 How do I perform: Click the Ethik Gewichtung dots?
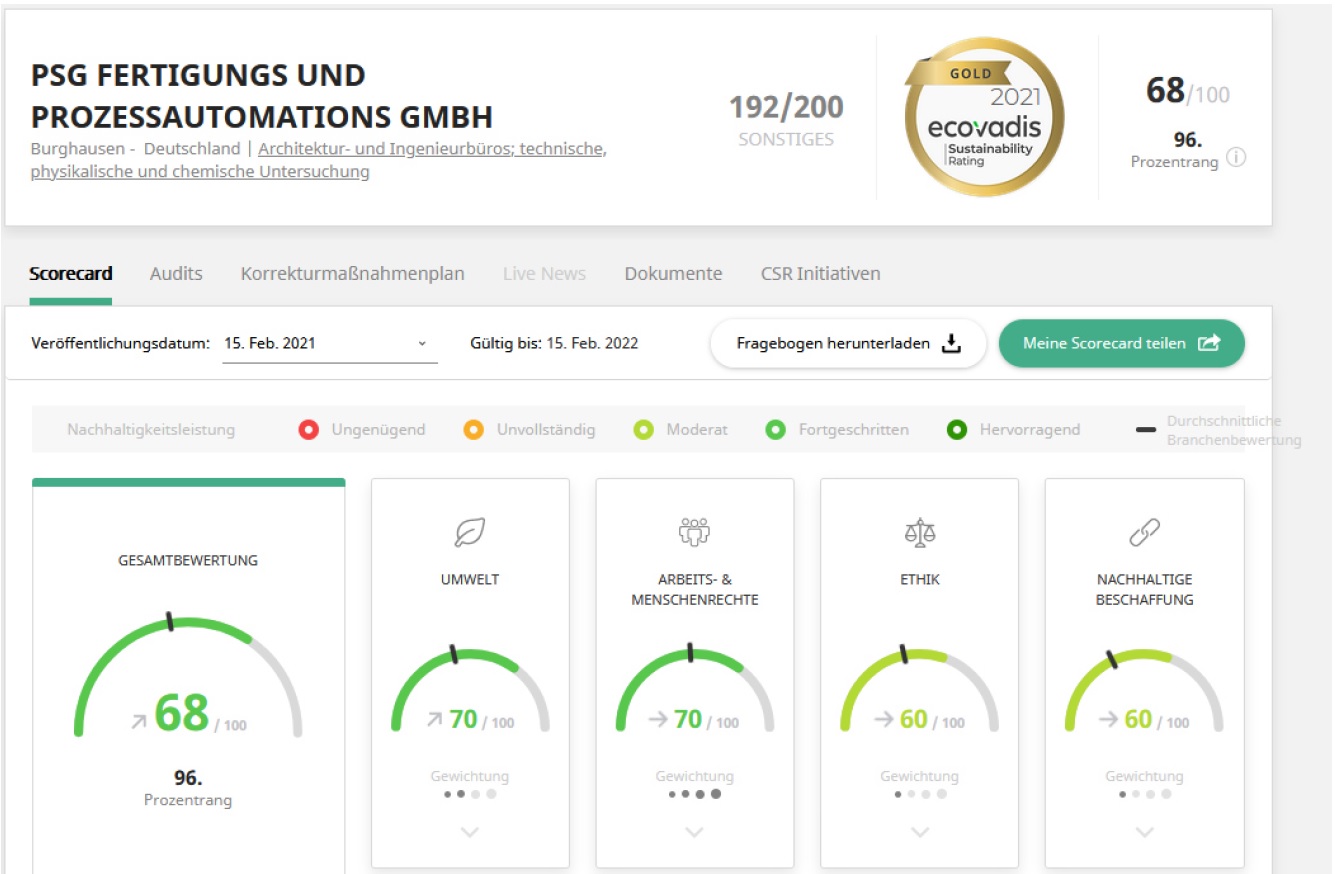click(x=920, y=794)
